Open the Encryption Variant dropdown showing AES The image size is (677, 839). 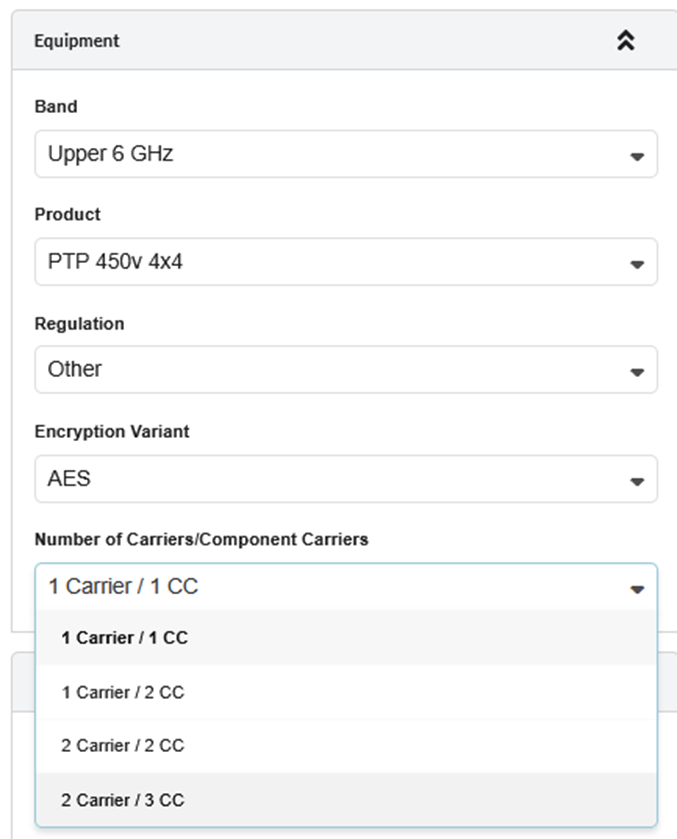[330, 479]
